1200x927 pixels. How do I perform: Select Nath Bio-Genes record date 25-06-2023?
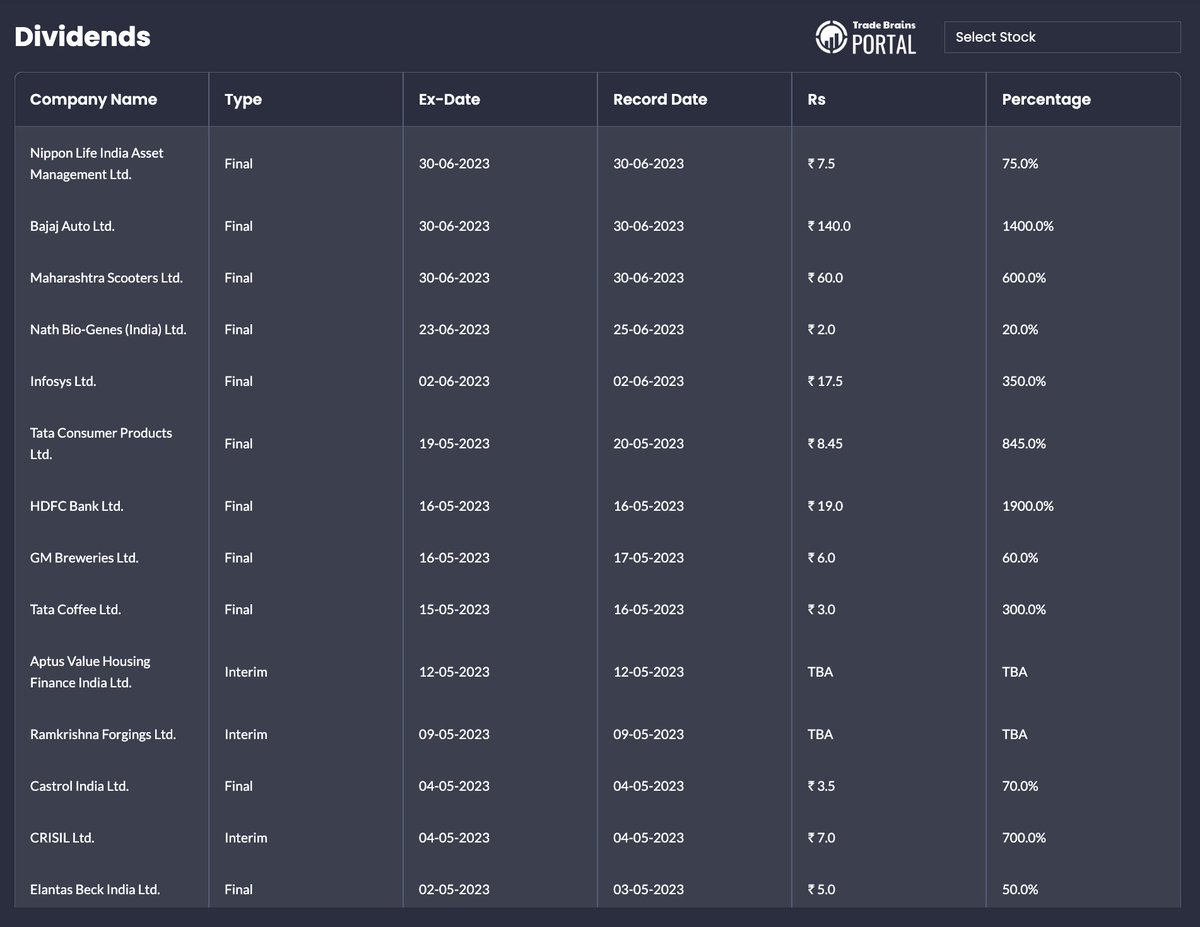[649, 330]
